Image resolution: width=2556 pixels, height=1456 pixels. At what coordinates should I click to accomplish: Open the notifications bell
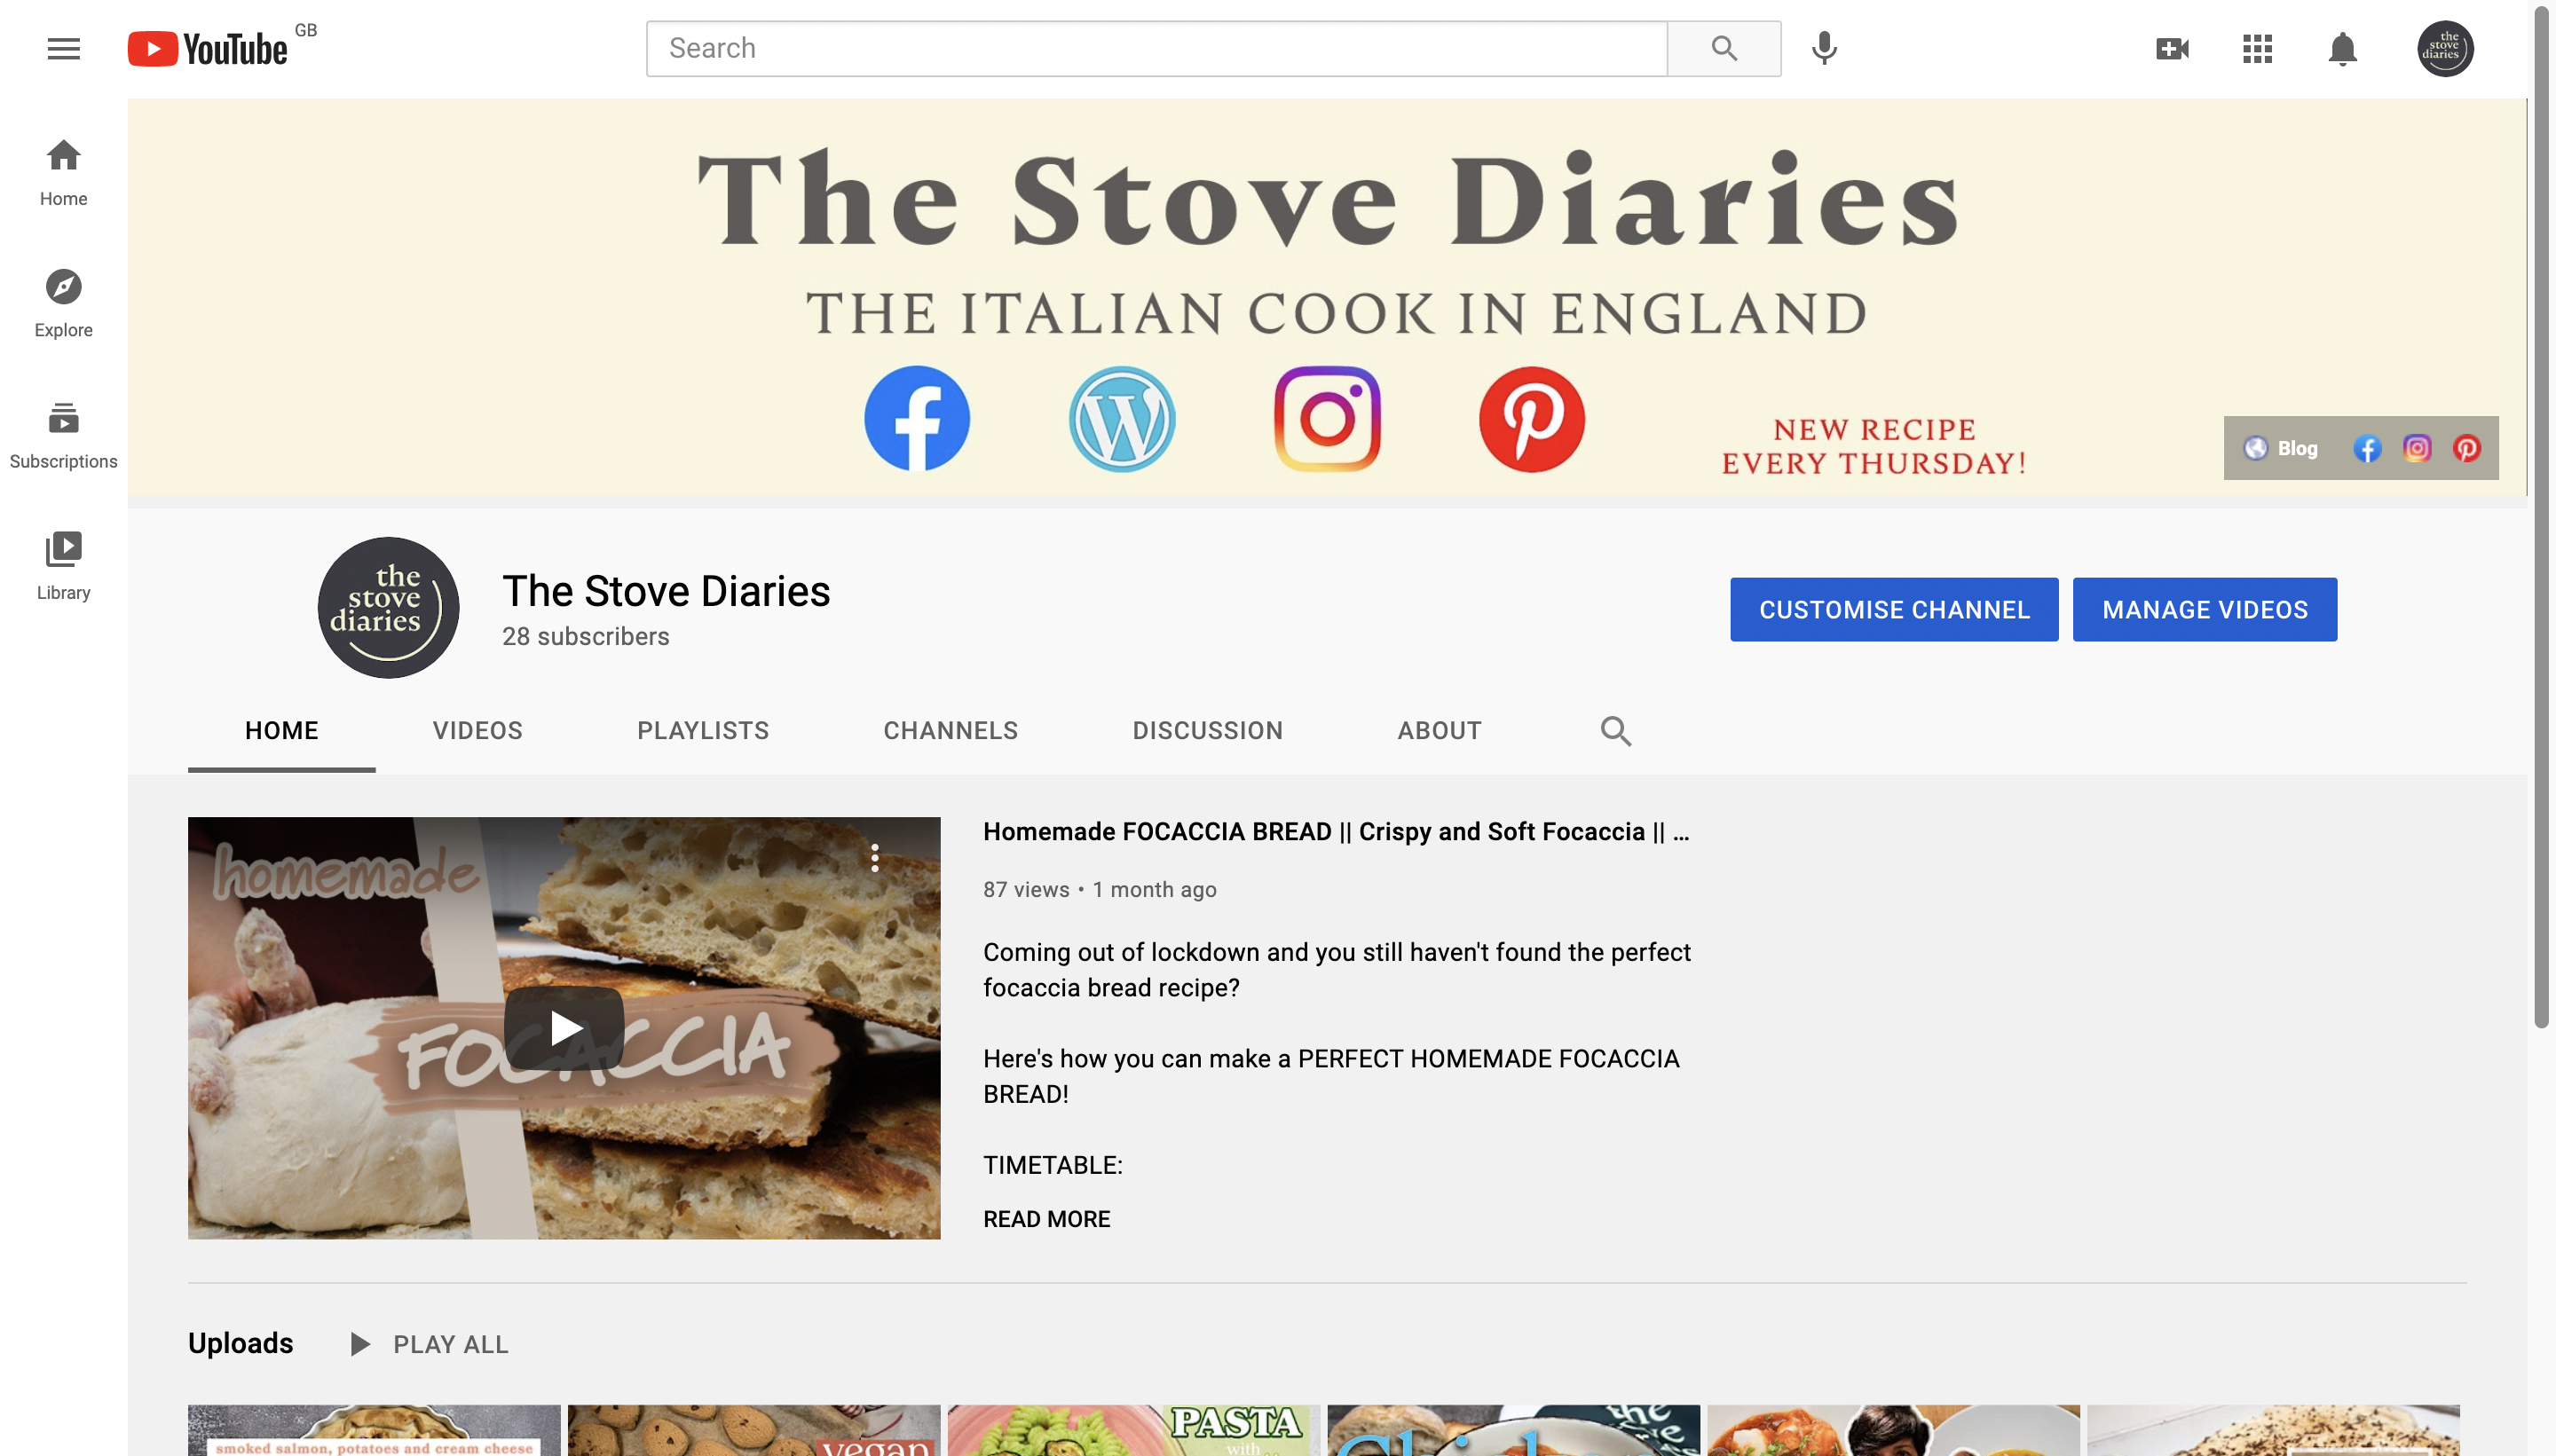[2342, 48]
